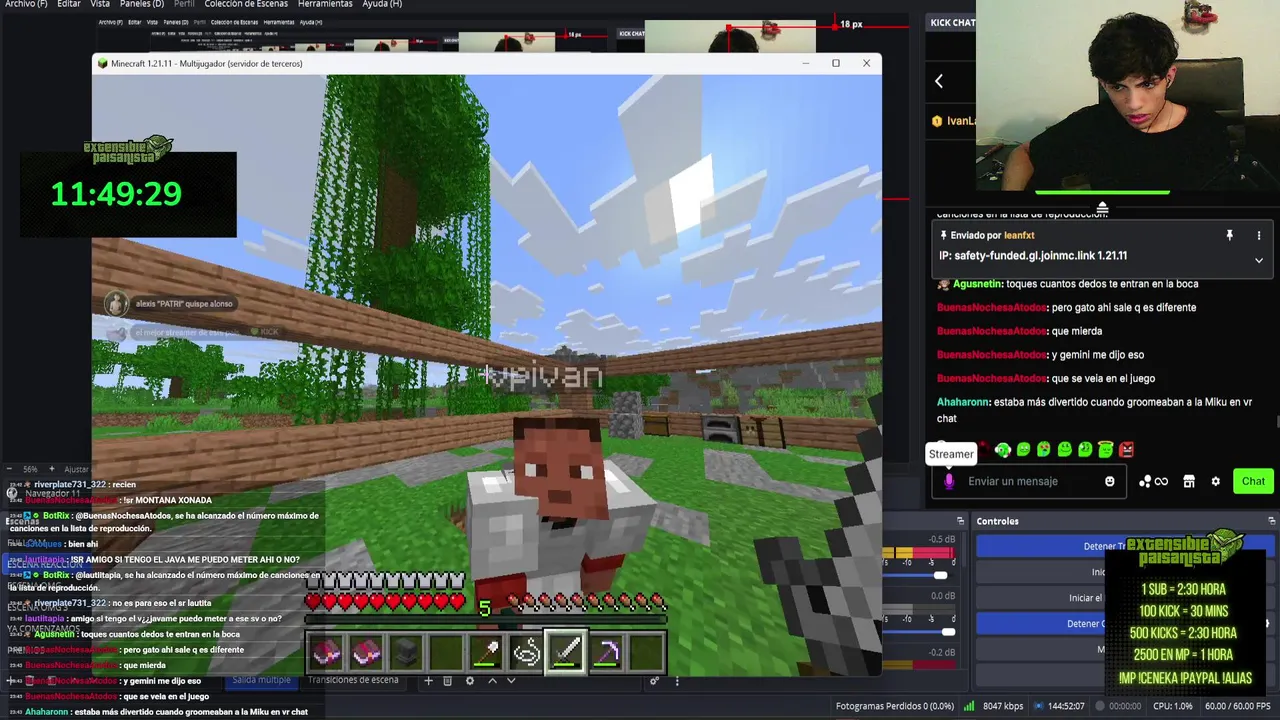
Task: Pop out the Controles dock
Action: [1272, 521]
